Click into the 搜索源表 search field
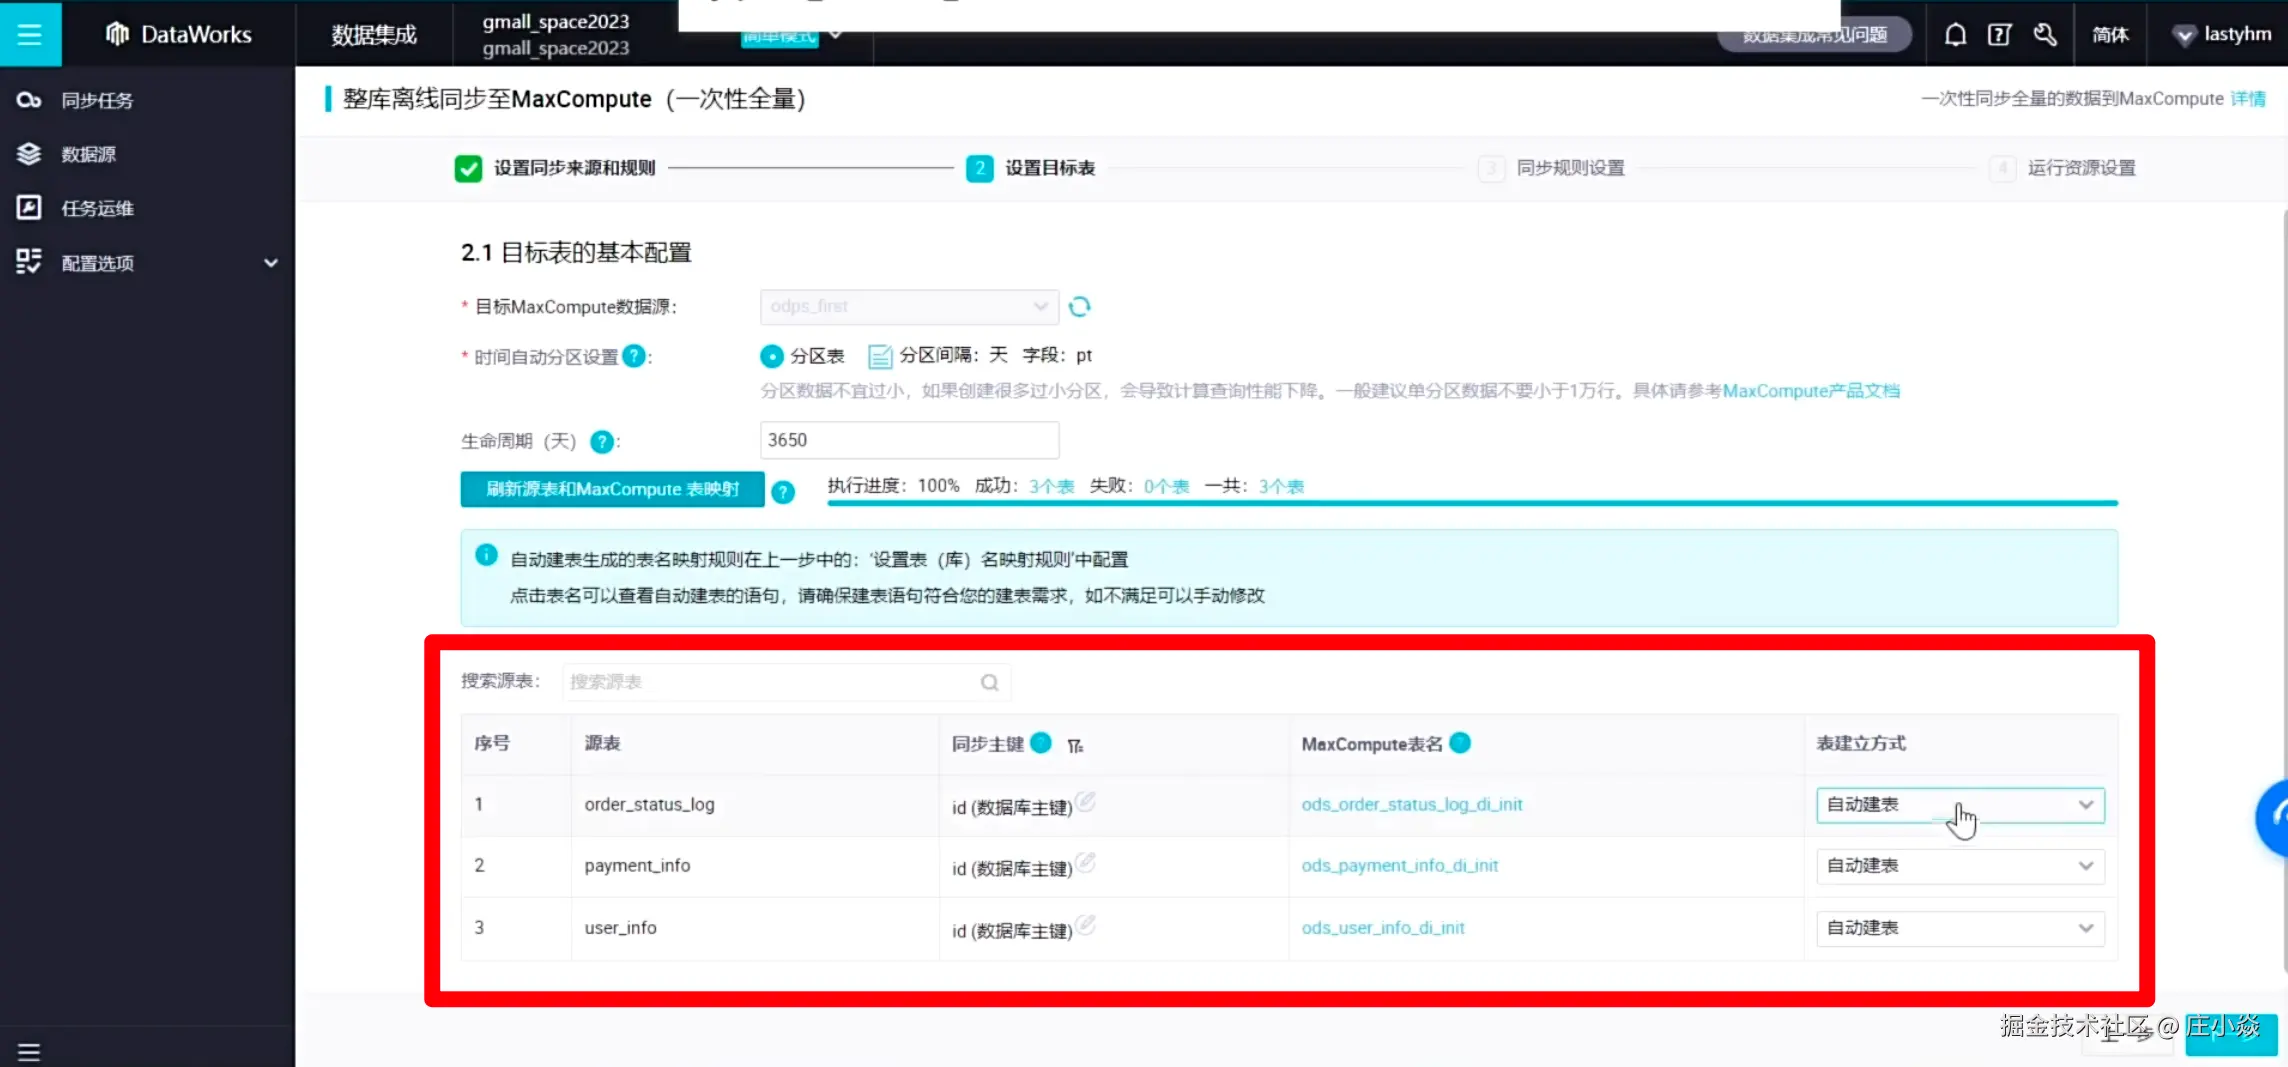This screenshot has height=1067, width=2288. point(786,682)
